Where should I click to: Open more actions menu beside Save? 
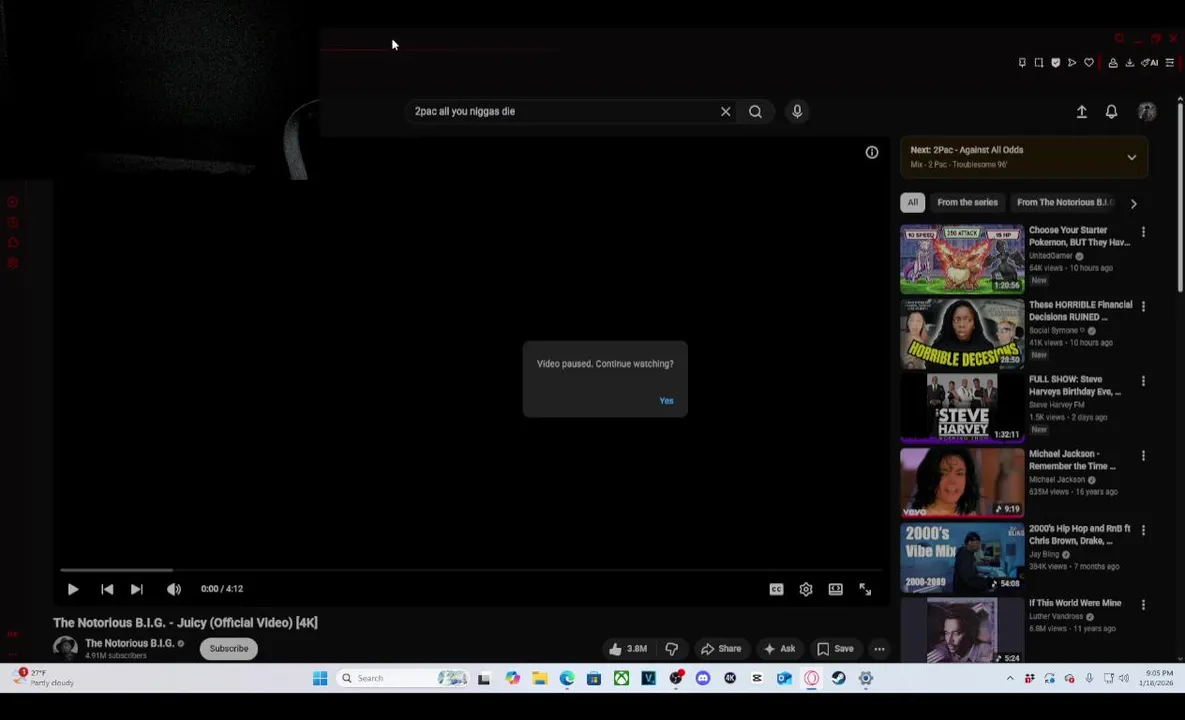tap(879, 648)
